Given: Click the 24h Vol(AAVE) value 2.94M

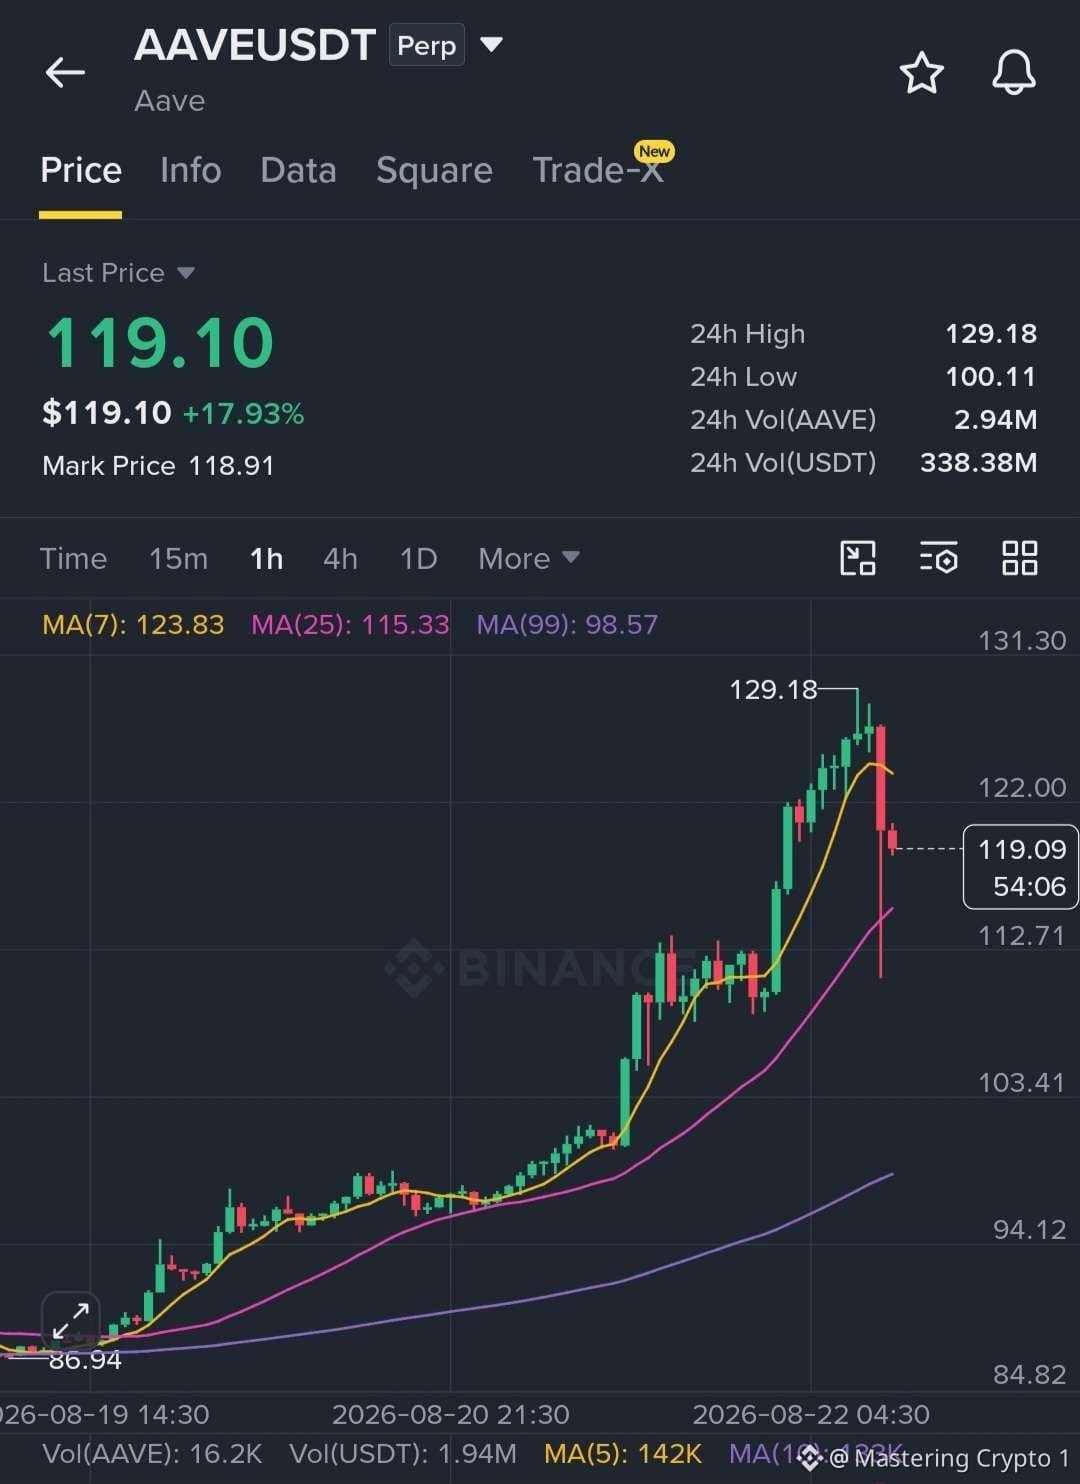Looking at the screenshot, I should coord(995,419).
